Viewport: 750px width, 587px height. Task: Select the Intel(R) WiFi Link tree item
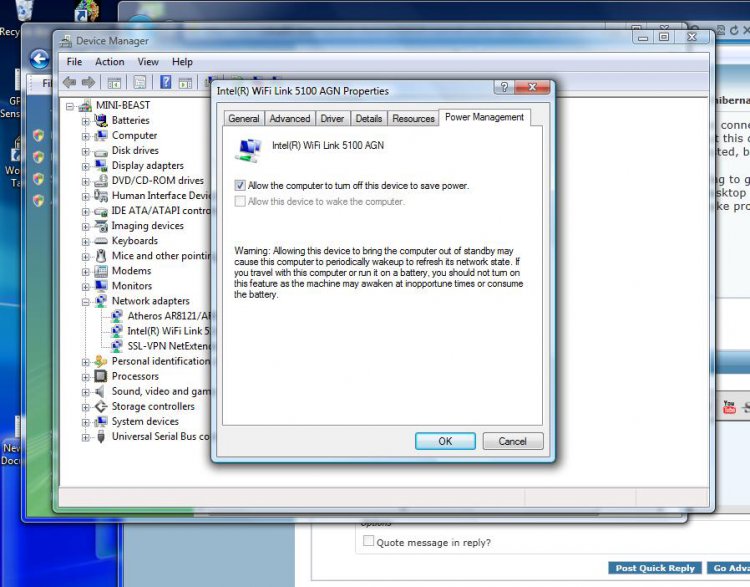[x=168, y=331]
